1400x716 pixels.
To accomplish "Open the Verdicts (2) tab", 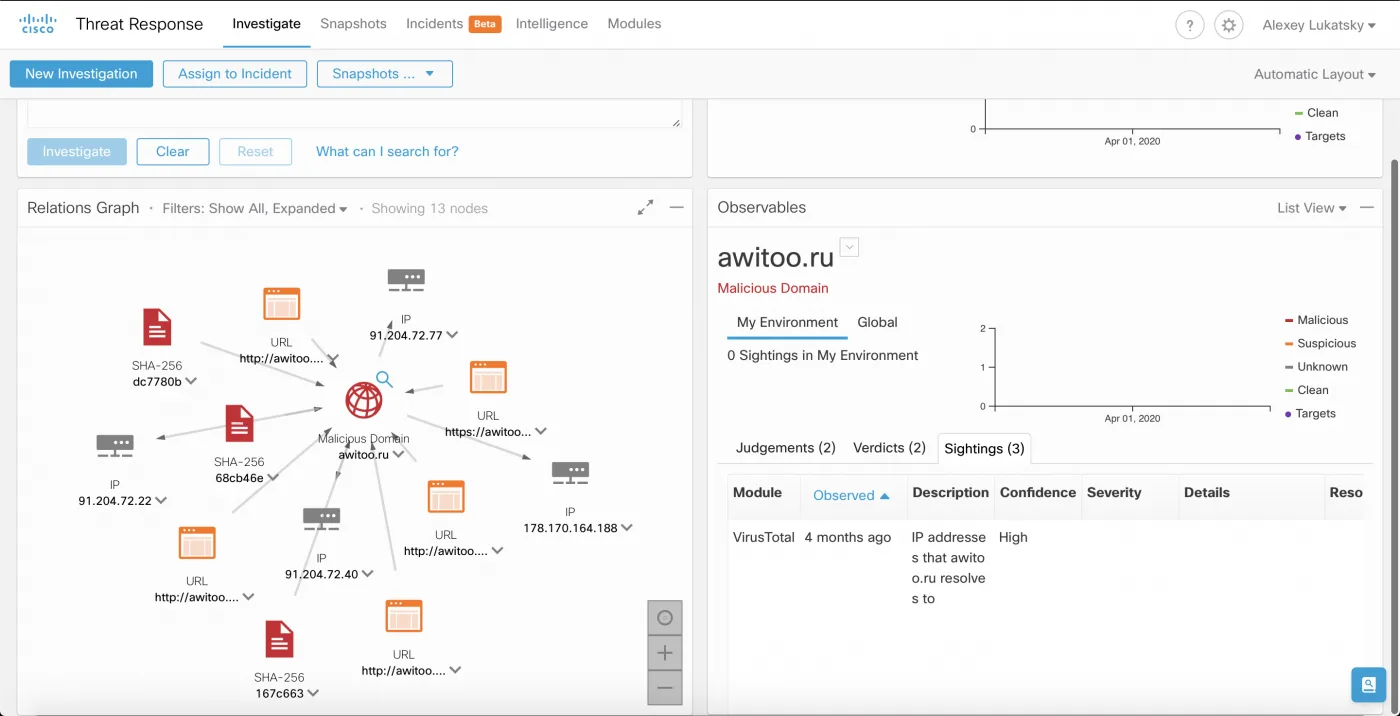I will [889, 448].
